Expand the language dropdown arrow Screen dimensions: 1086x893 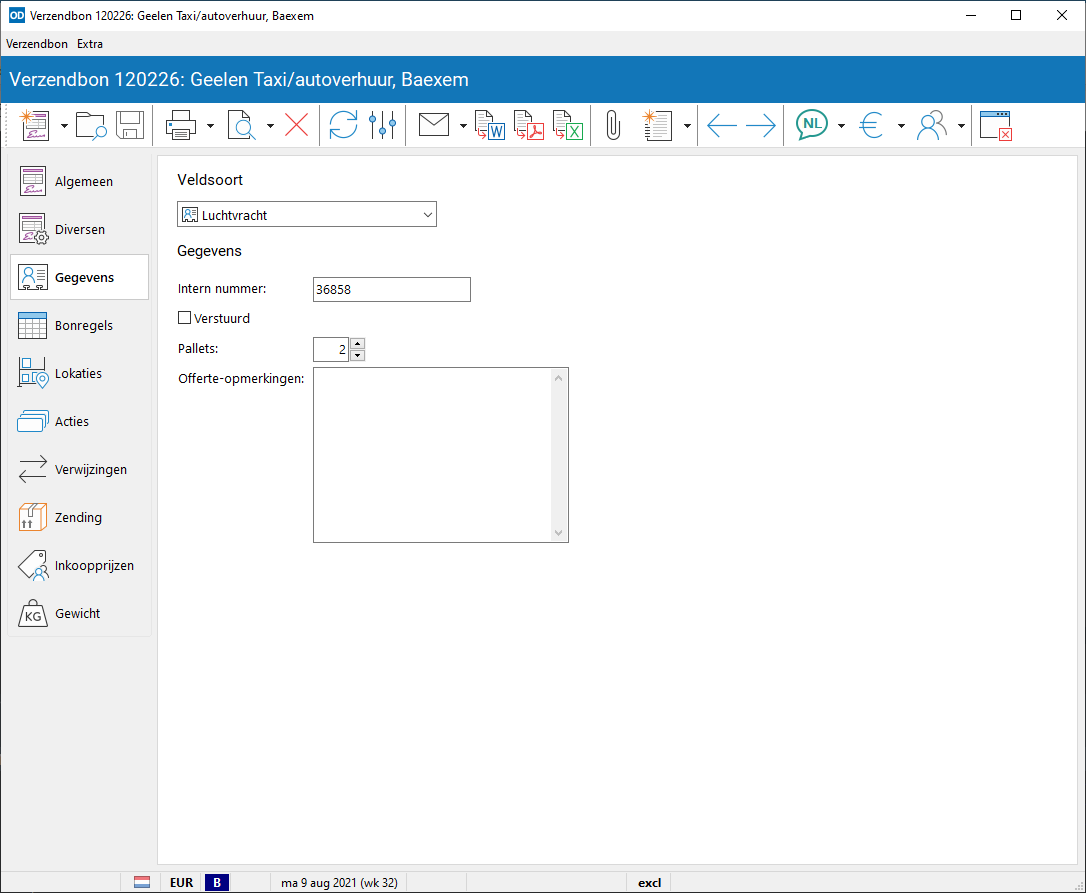coord(842,126)
